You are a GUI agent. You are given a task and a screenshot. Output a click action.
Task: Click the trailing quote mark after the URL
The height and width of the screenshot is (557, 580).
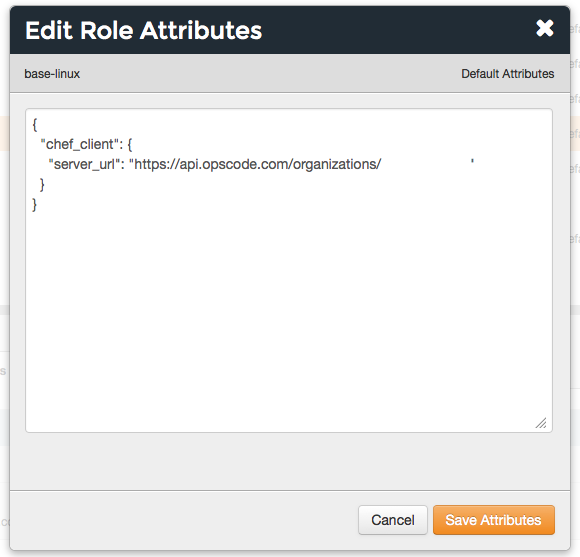pyautogui.click(x=472, y=161)
